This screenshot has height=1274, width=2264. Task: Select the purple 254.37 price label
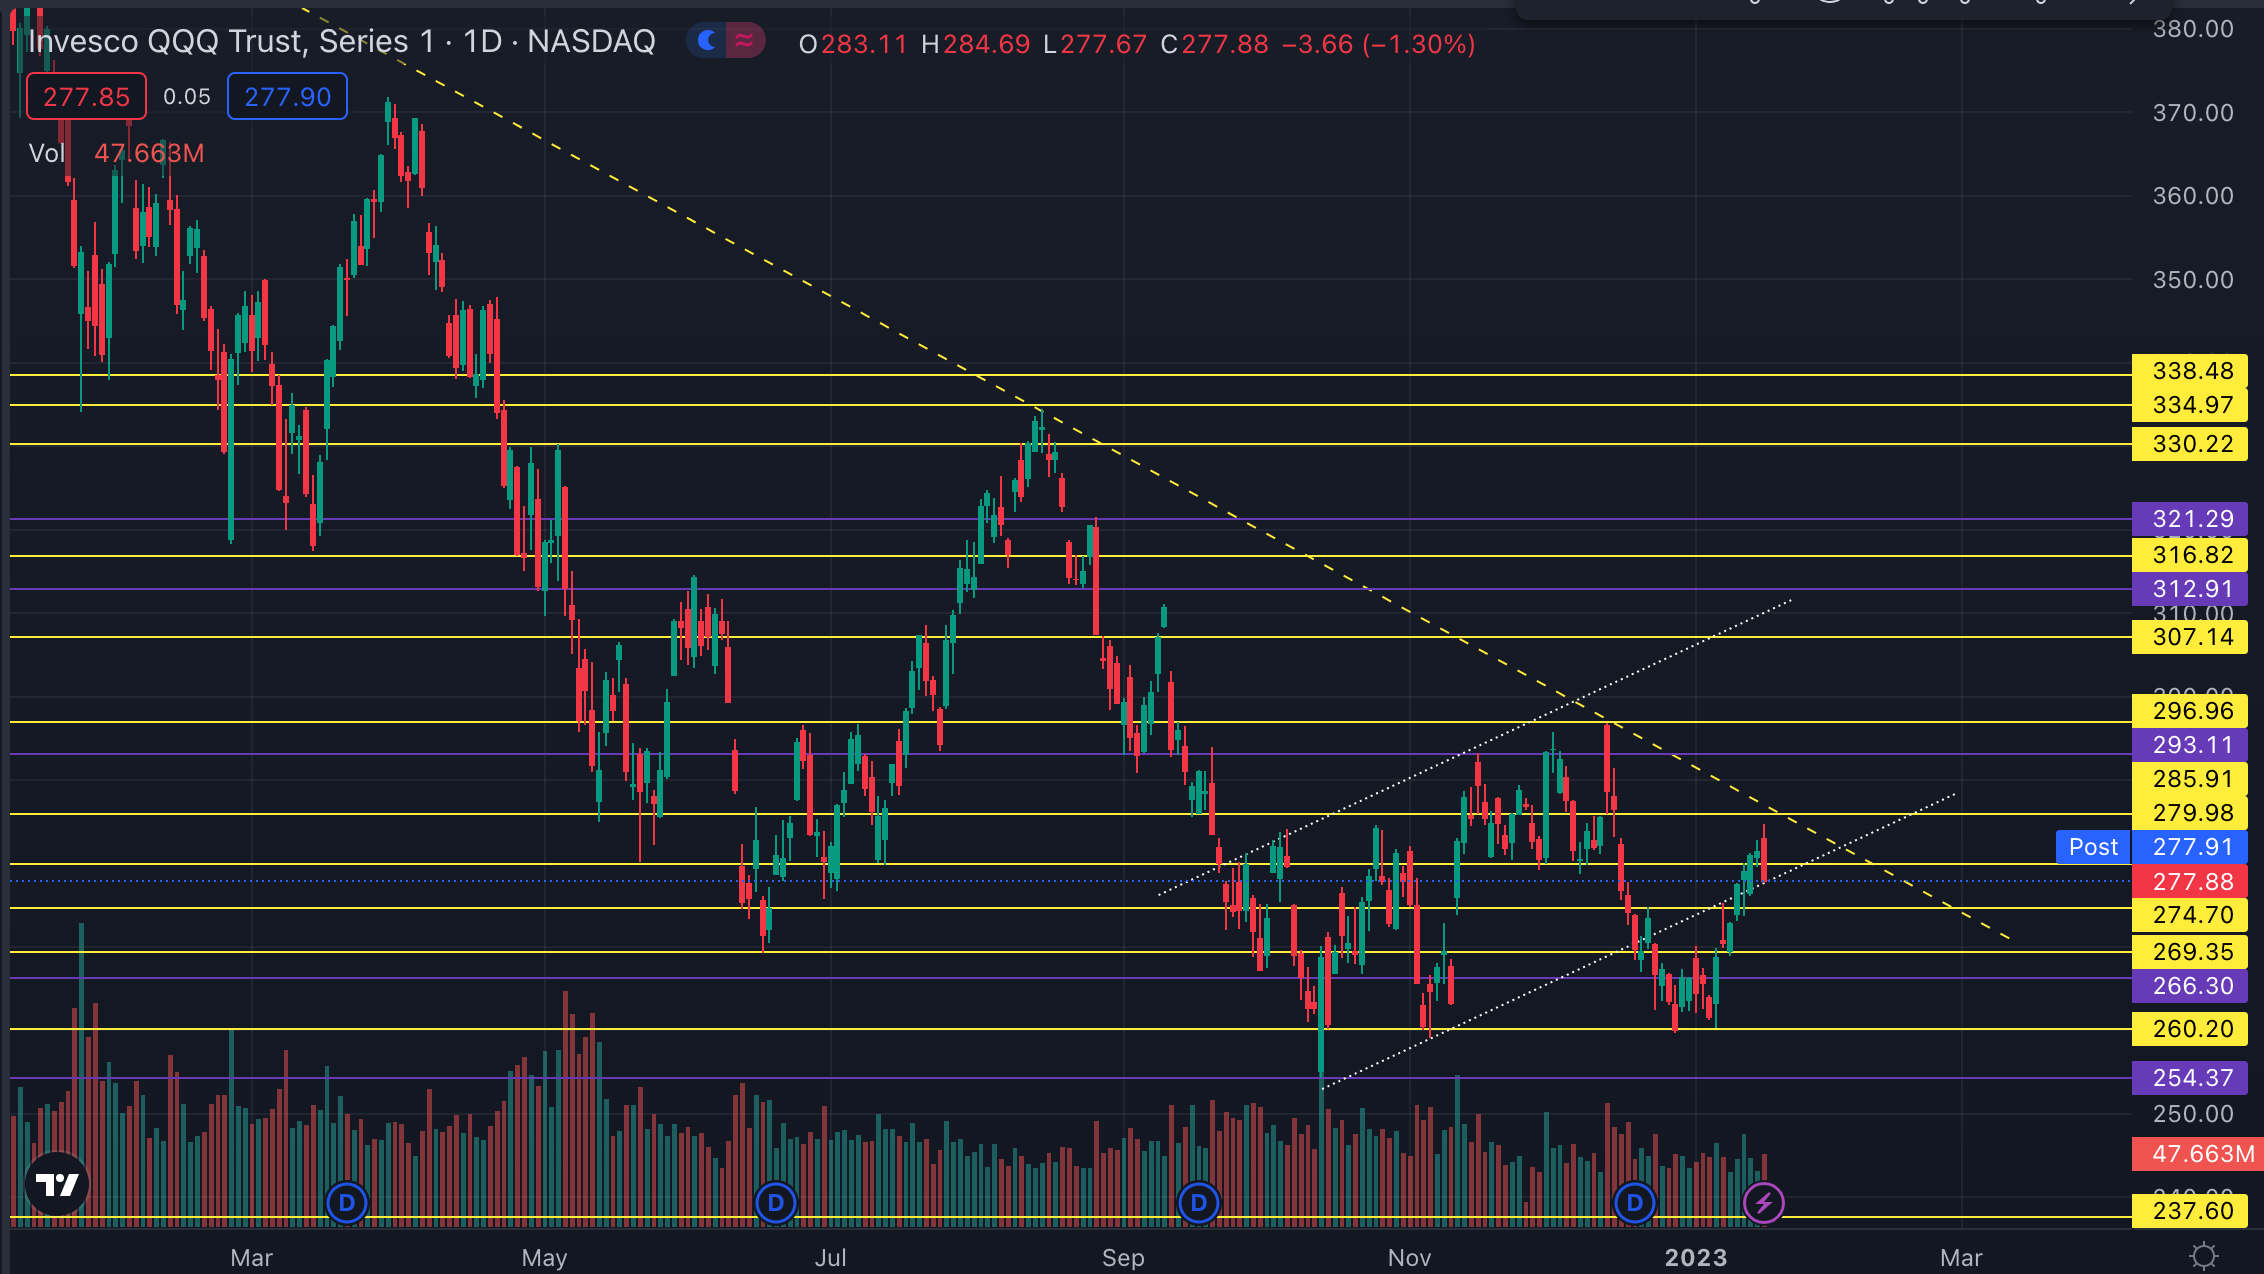click(2189, 1078)
